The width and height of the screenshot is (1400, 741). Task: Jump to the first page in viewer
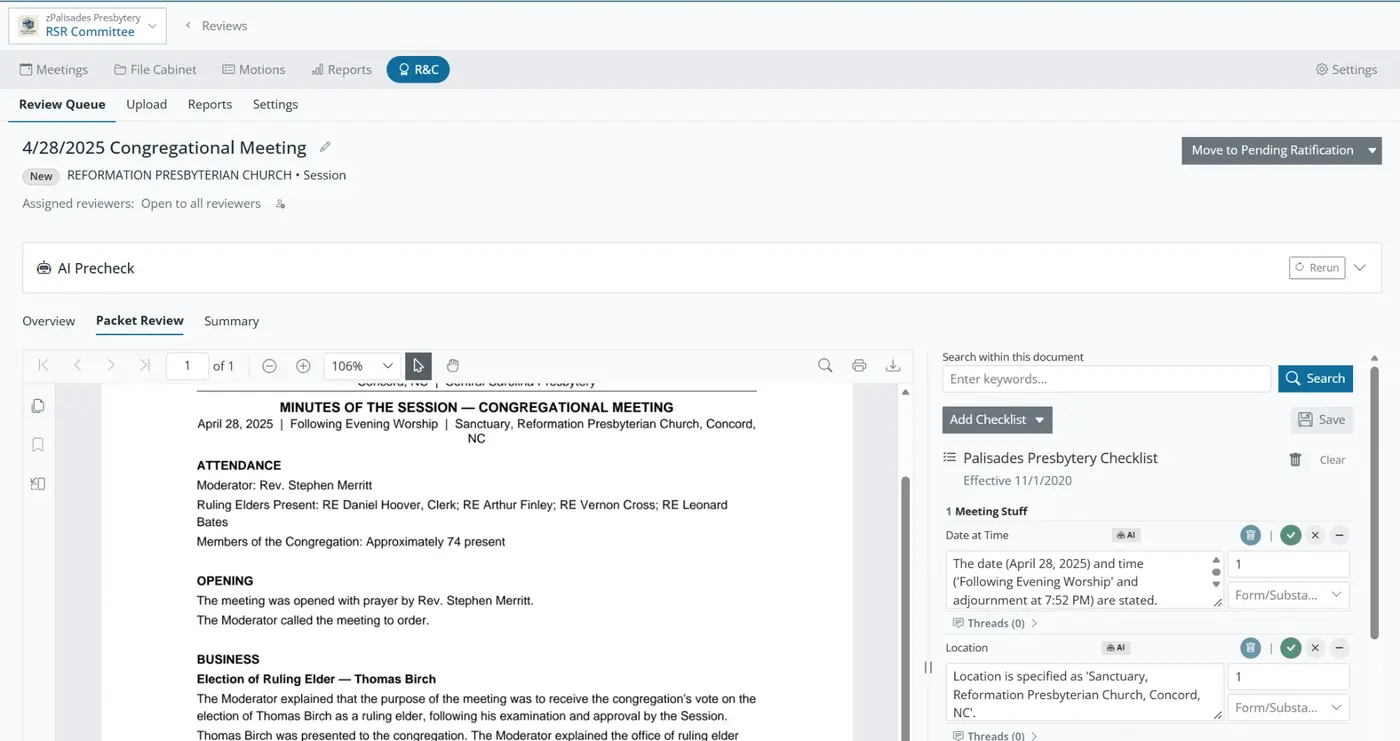(x=43, y=366)
